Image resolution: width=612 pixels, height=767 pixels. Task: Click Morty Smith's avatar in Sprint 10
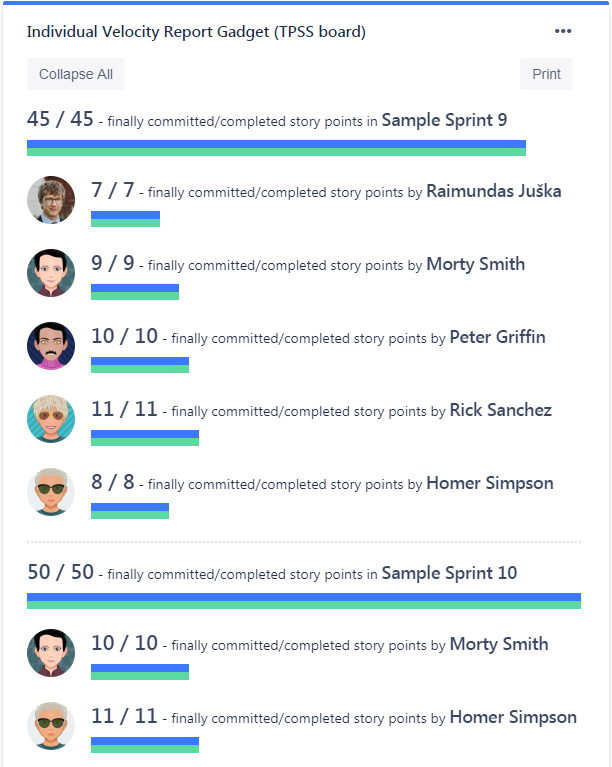[51, 653]
